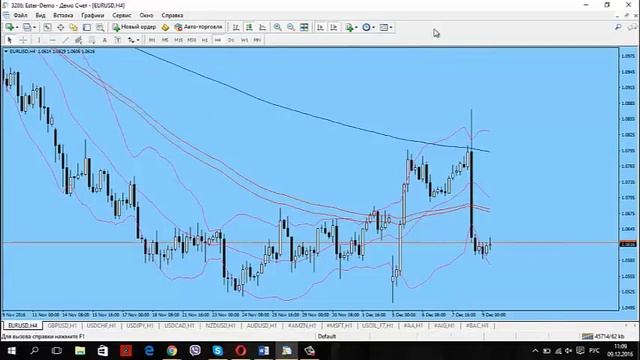Screen dimensions: 640x360
Task: Zoom out of the chart
Action: tap(291, 27)
